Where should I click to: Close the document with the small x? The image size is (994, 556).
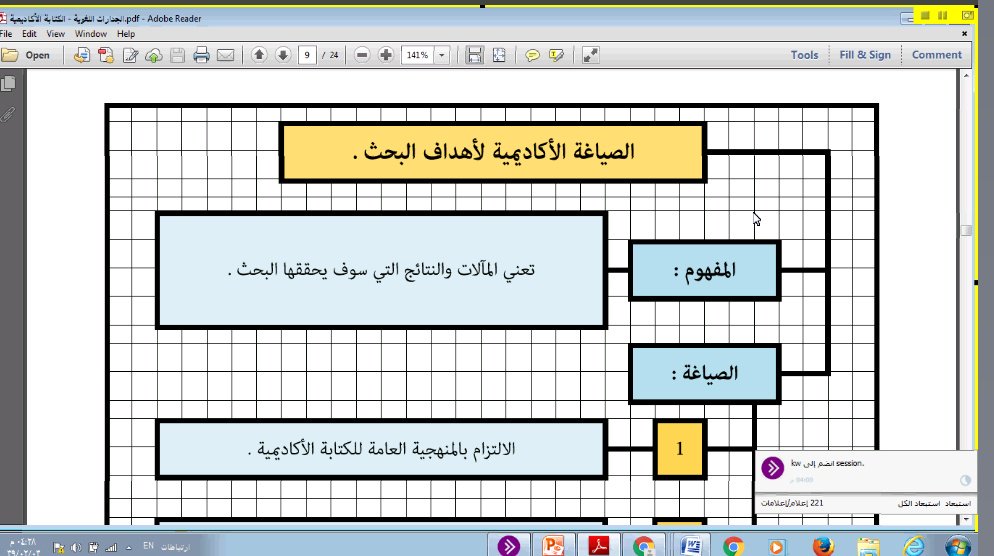click(965, 34)
